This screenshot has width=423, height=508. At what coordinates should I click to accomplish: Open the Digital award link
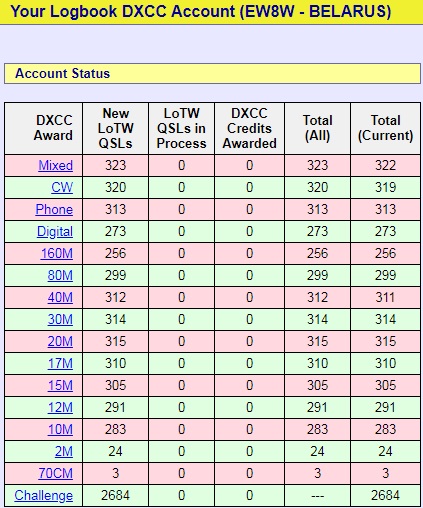pos(55,231)
